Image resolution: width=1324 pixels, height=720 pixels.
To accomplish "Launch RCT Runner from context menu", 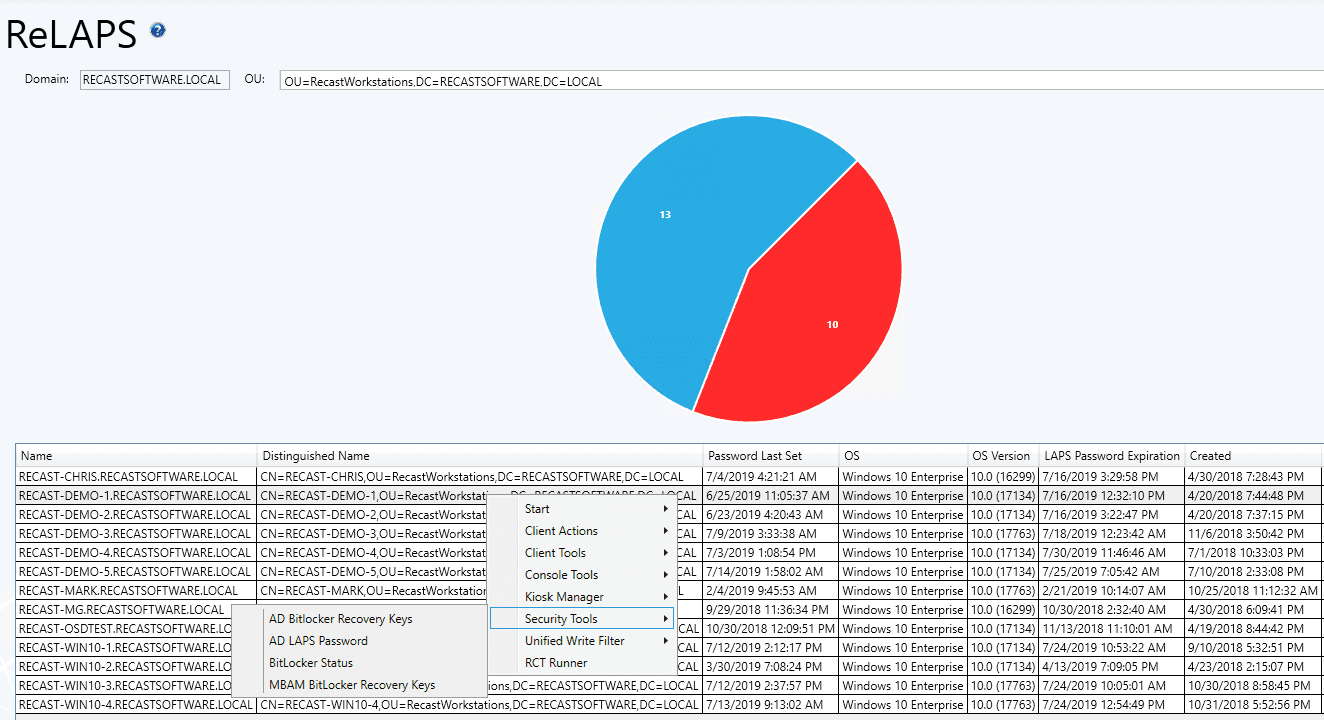I will (x=582, y=663).
